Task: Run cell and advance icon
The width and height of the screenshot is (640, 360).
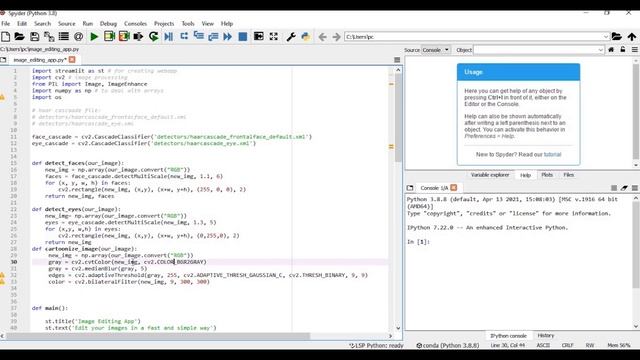Action: click(124, 37)
